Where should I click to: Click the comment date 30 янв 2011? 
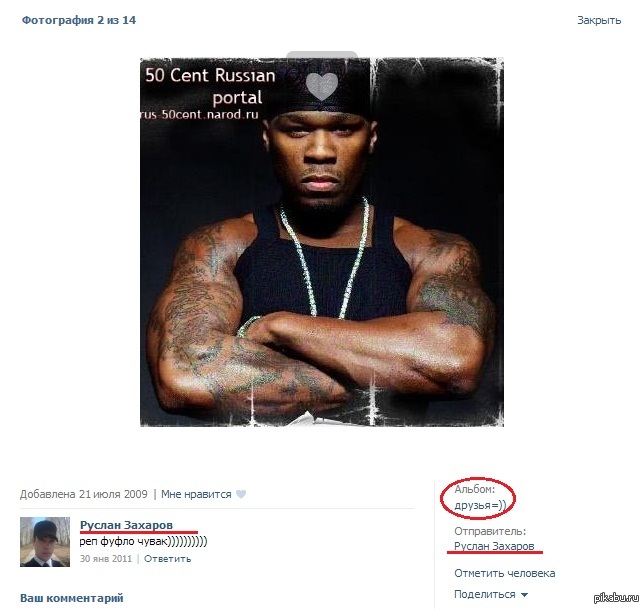[x=106, y=558]
